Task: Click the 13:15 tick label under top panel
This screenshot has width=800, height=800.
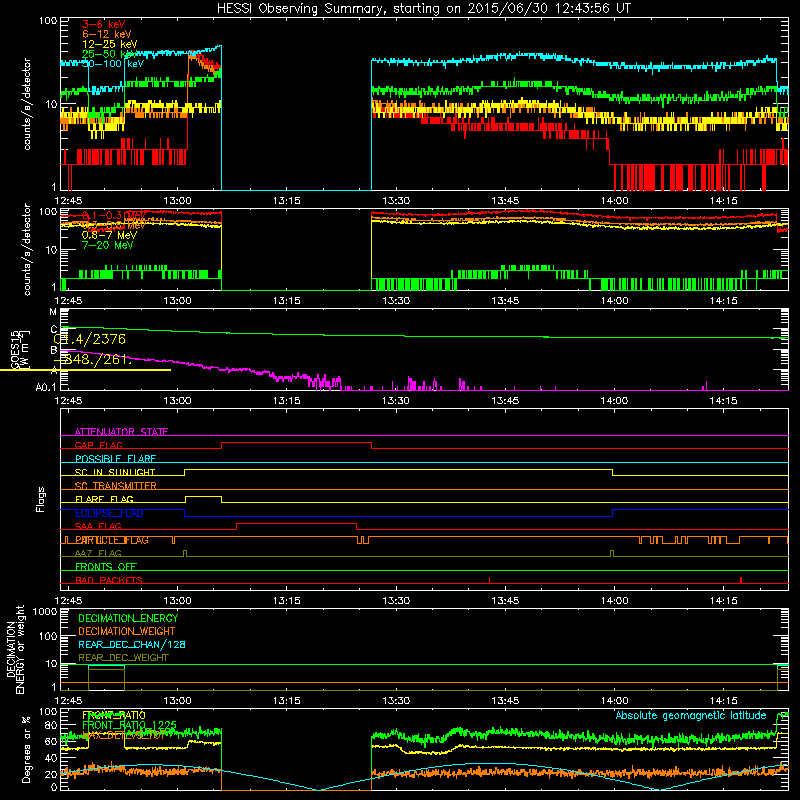Action: [286, 201]
